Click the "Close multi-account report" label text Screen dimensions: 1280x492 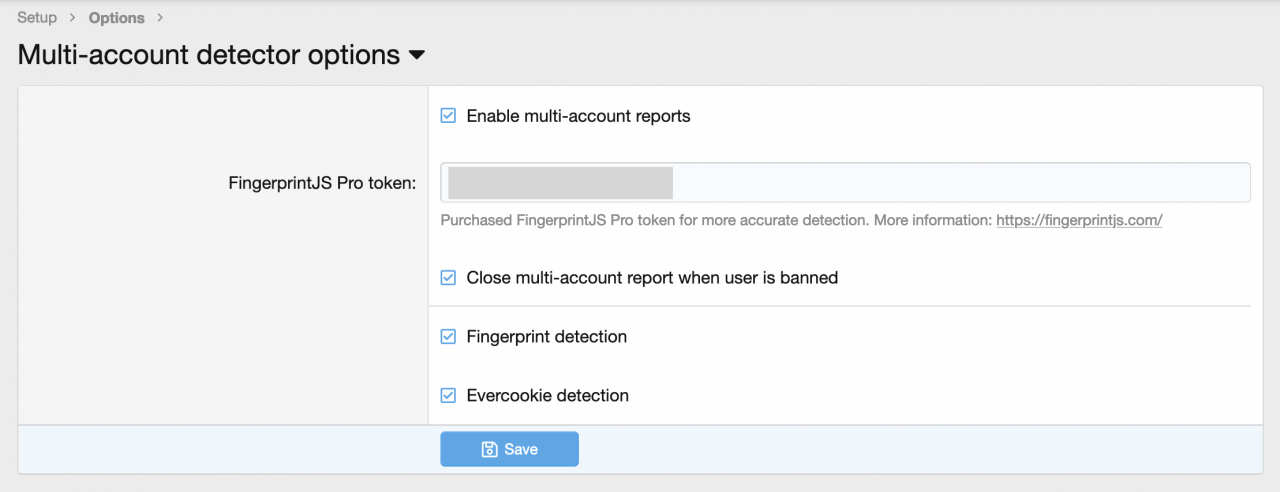point(652,278)
